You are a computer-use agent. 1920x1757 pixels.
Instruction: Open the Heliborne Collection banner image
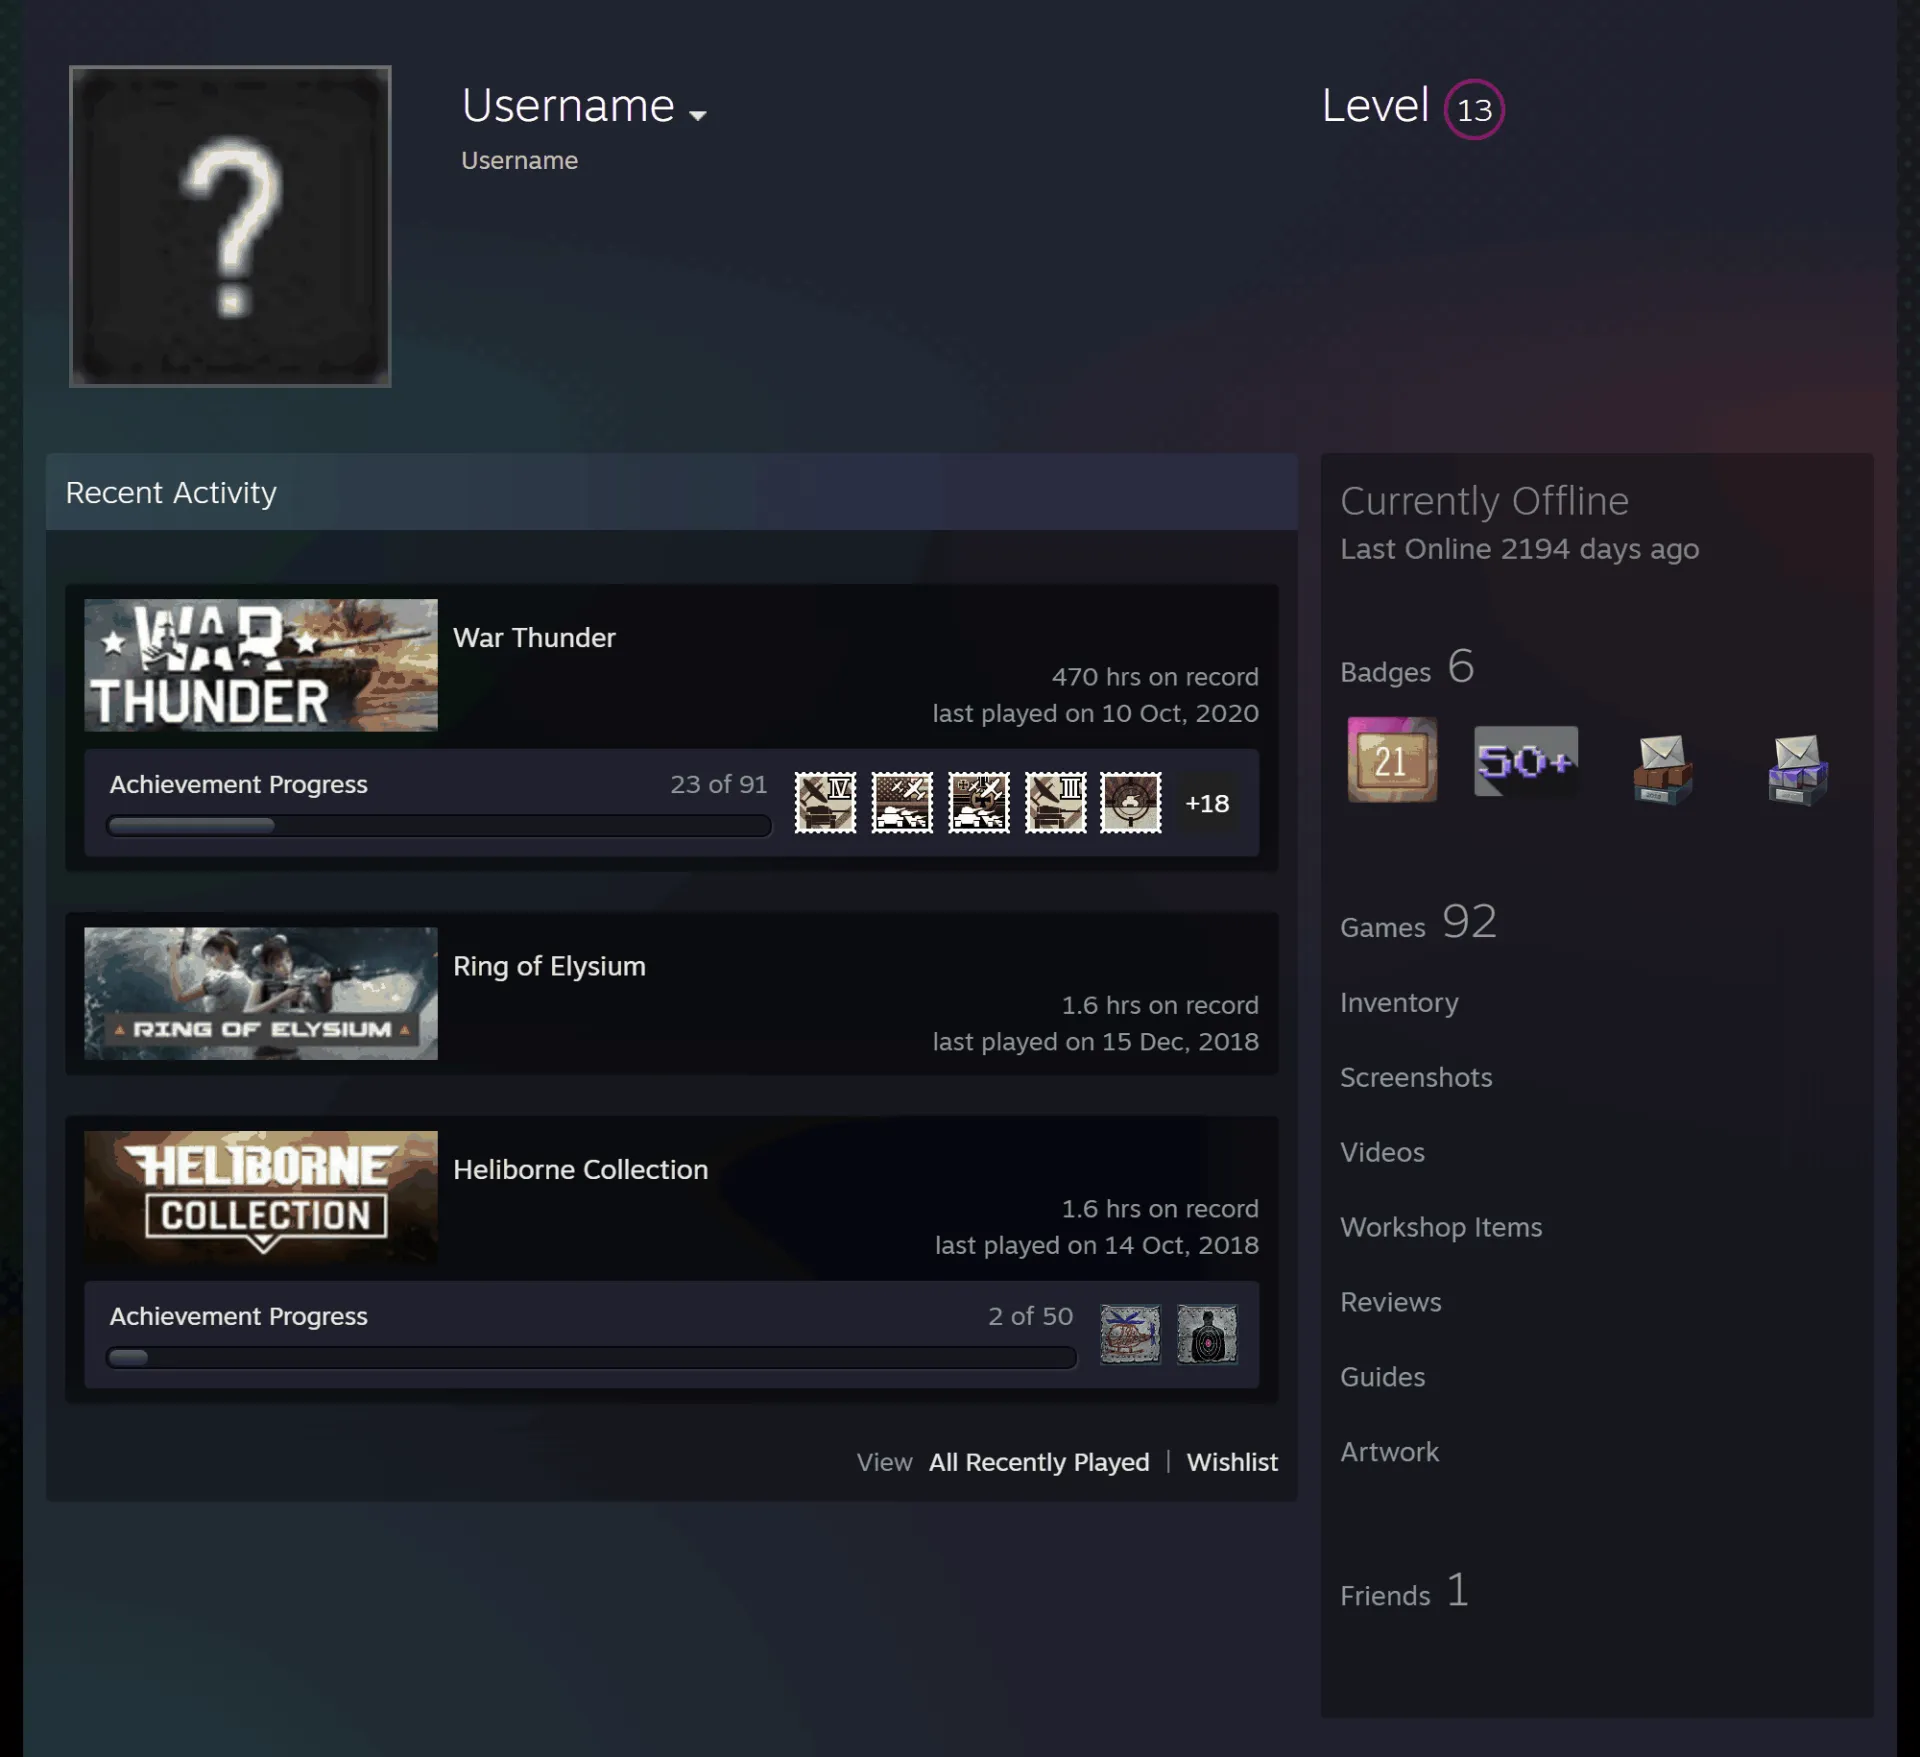click(261, 1197)
